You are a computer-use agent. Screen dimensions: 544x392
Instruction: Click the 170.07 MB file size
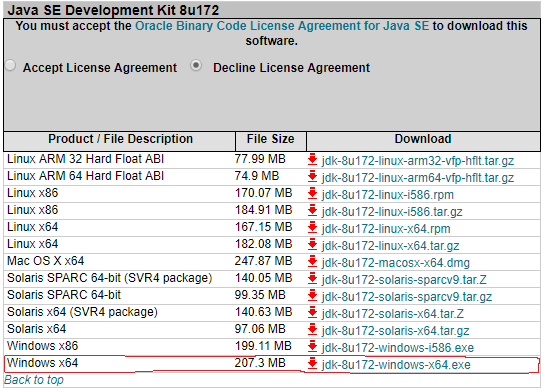point(263,193)
